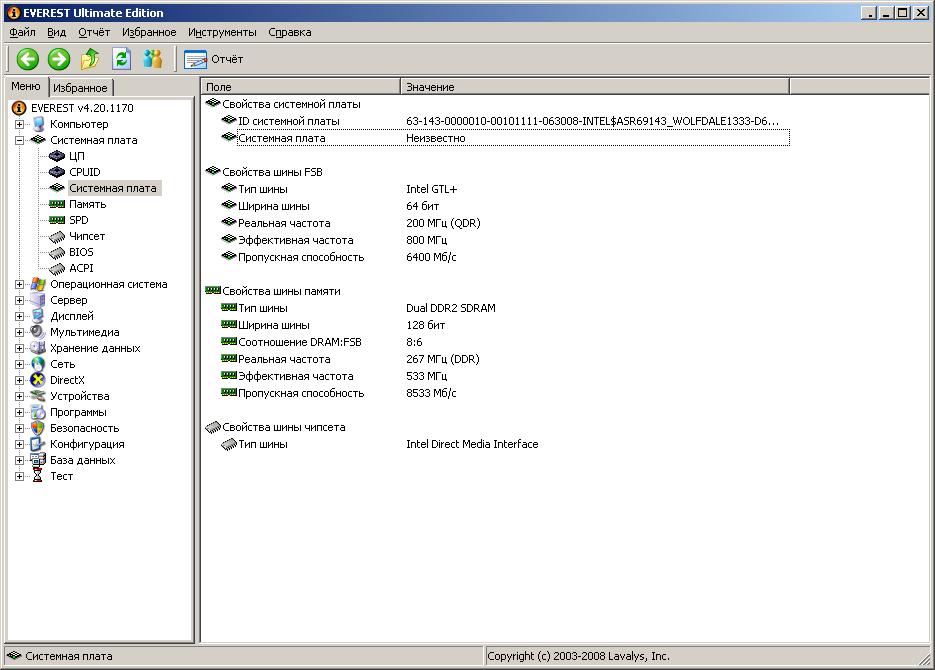Select ЦП in the tree
The image size is (935, 670).
click(76, 156)
